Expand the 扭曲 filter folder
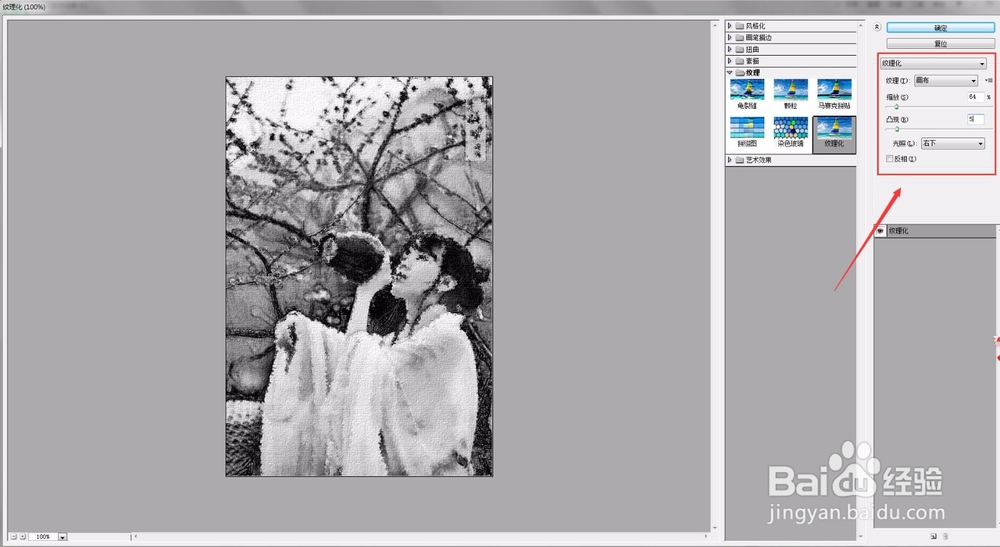The image size is (1000, 547). click(x=730, y=49)
